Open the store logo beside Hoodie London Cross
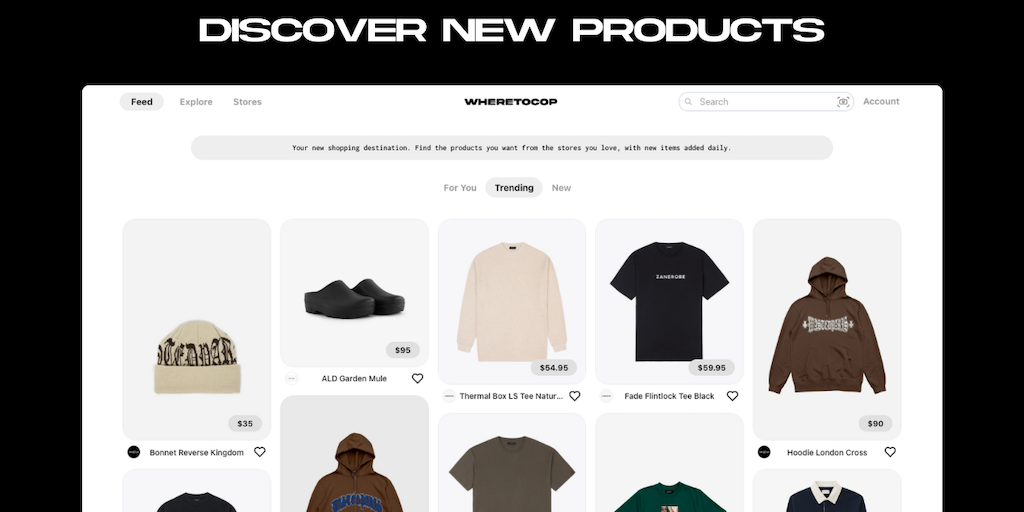Image resolution: width=1024 pixels, height=512 pixels. pos(764,452)
